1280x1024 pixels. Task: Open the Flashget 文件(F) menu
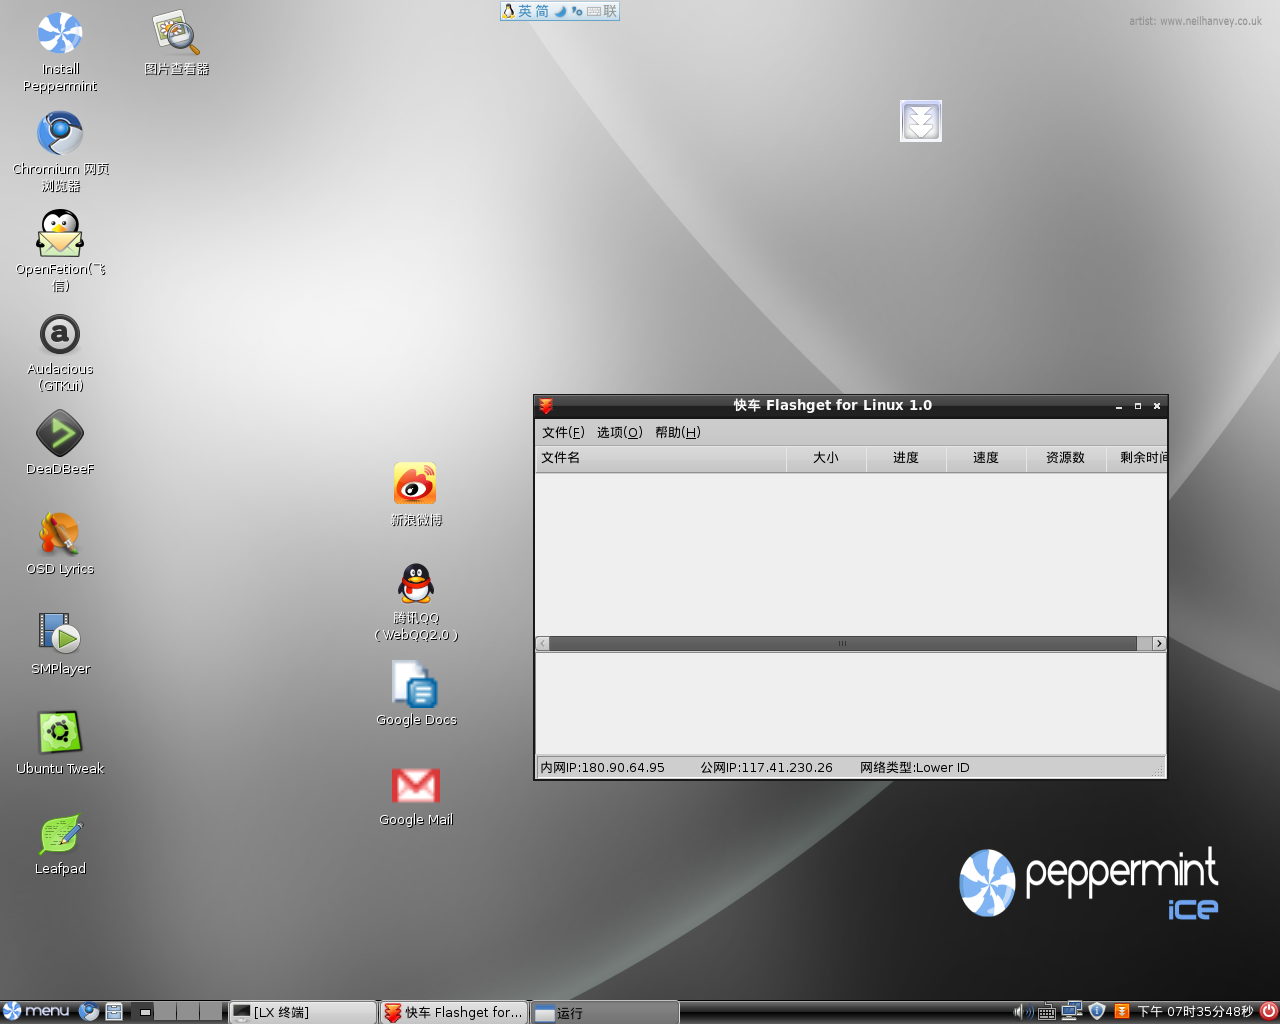[x=563, y=432]
